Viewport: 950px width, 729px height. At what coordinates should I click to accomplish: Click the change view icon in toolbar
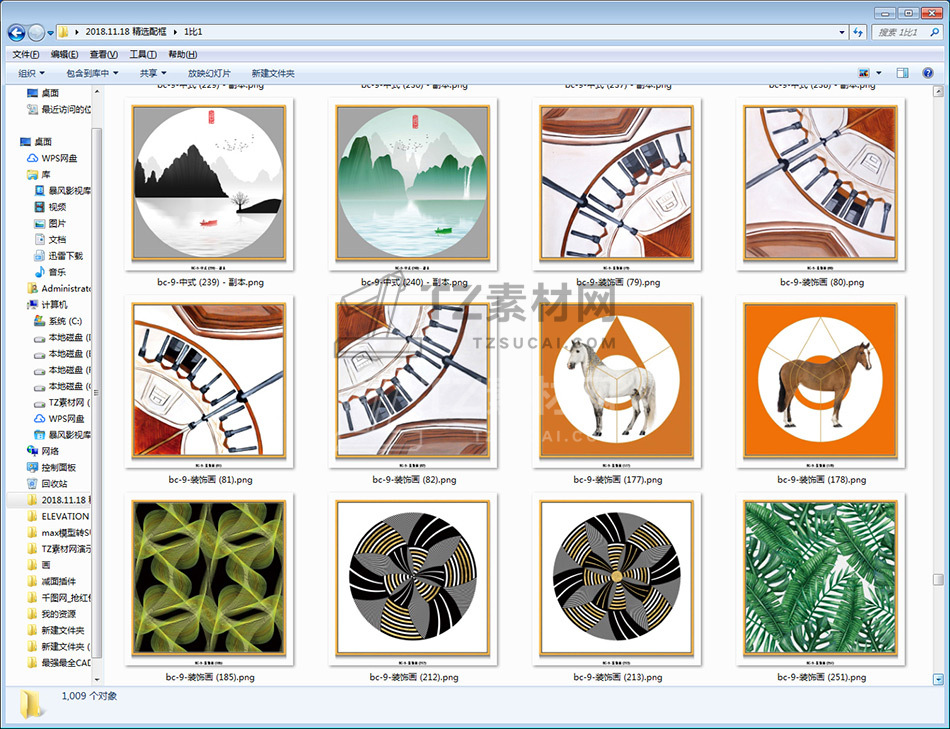864,73
